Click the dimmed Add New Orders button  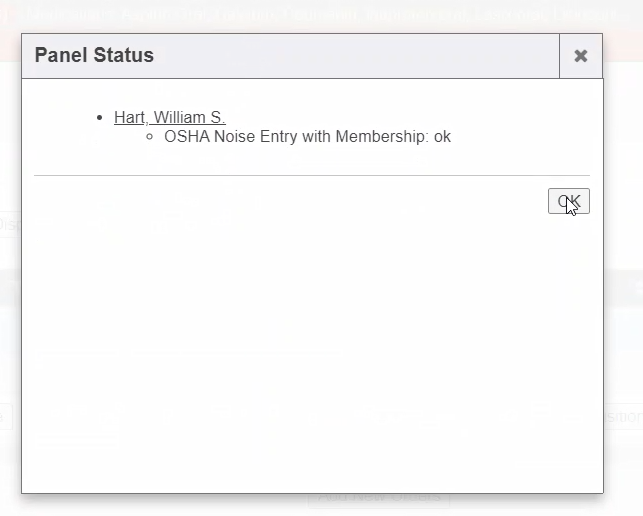tap(380, 499)
